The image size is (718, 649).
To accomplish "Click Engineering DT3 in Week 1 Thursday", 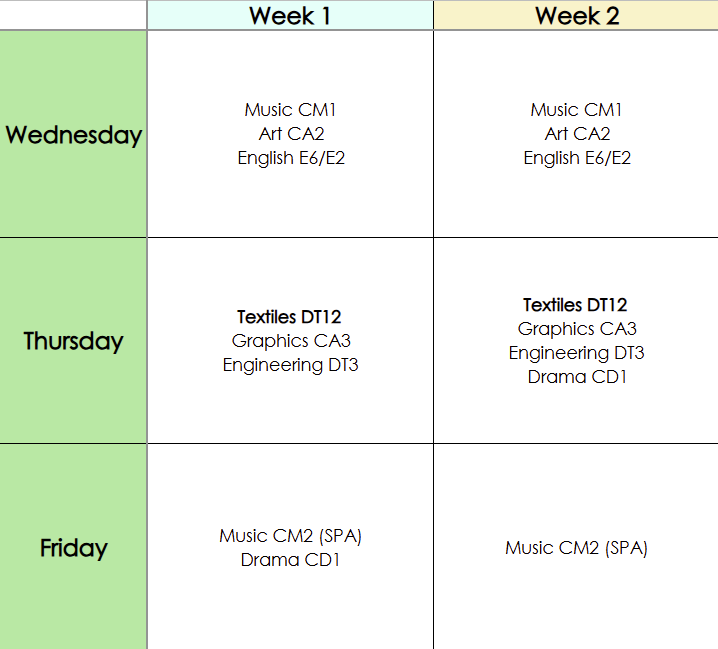I will pos(290,365).
